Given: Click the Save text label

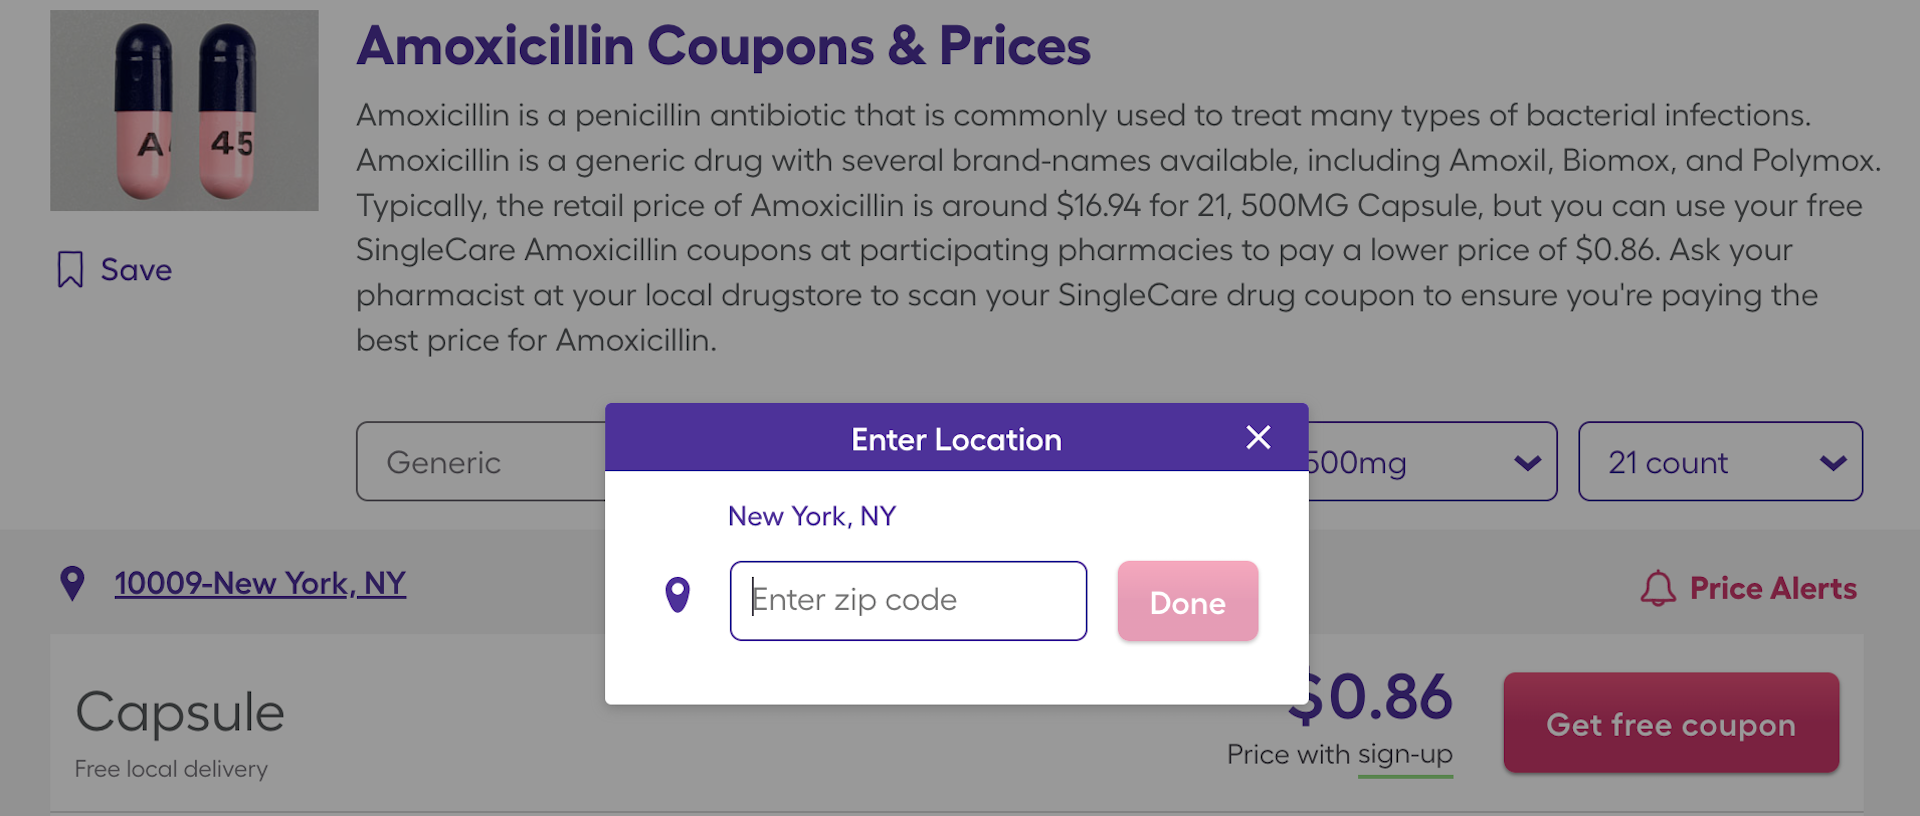Looking at the screenshot, I should 136,270.
